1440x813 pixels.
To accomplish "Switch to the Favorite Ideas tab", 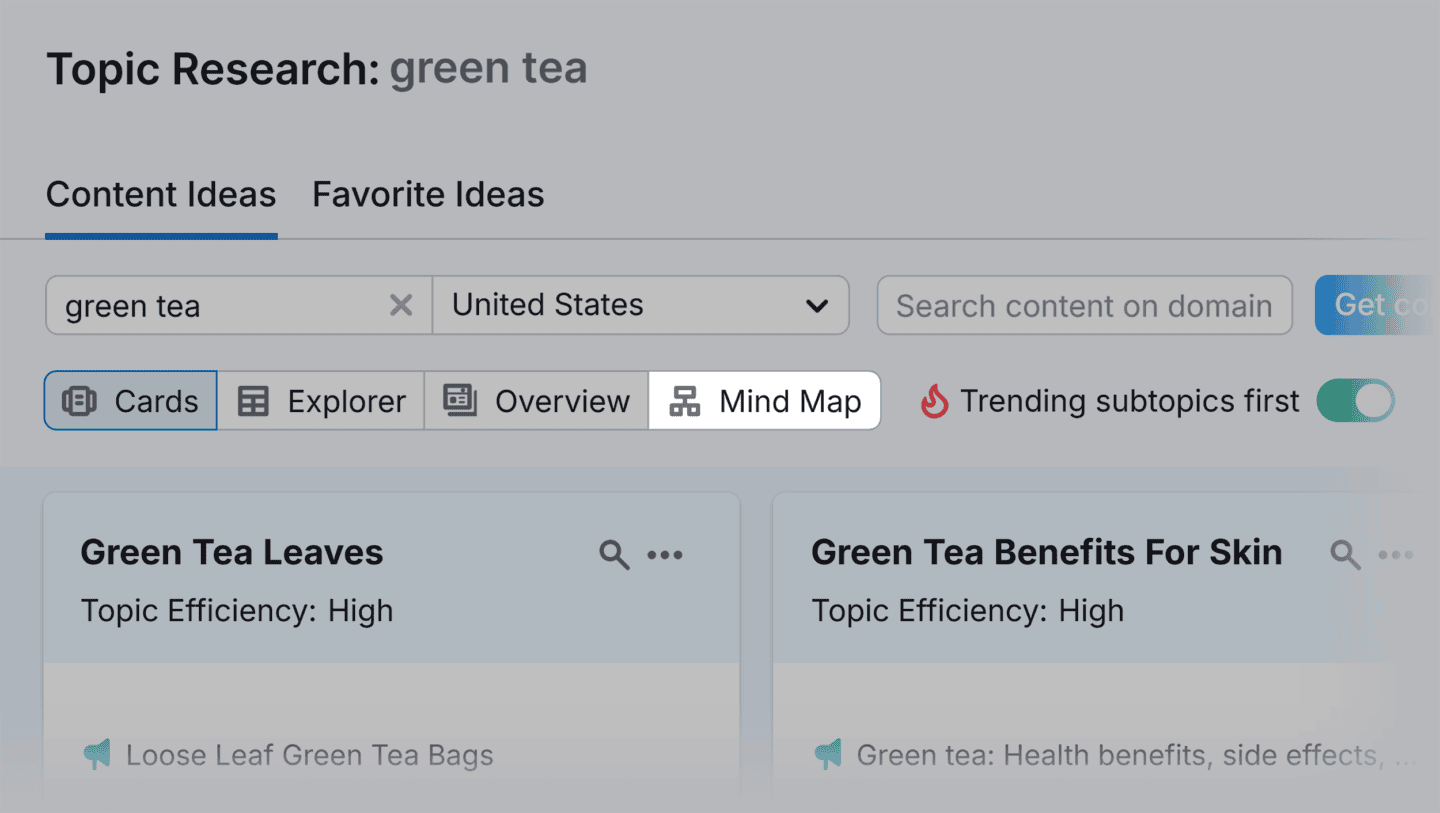I will coord(427,194).
